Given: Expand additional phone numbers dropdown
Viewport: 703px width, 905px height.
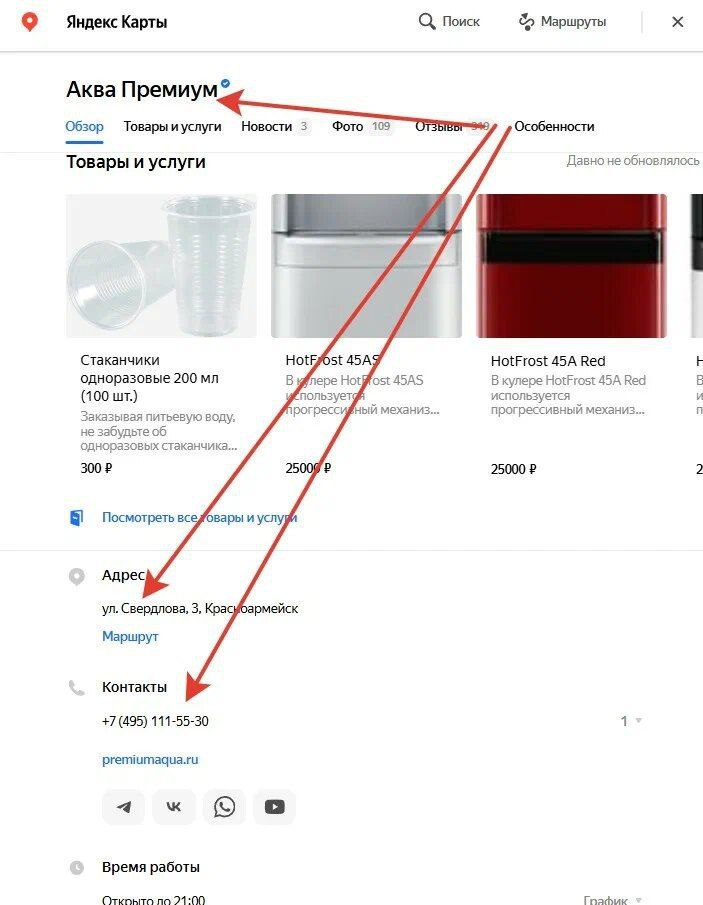Looking at the screenshot, I should click(631, 720).
